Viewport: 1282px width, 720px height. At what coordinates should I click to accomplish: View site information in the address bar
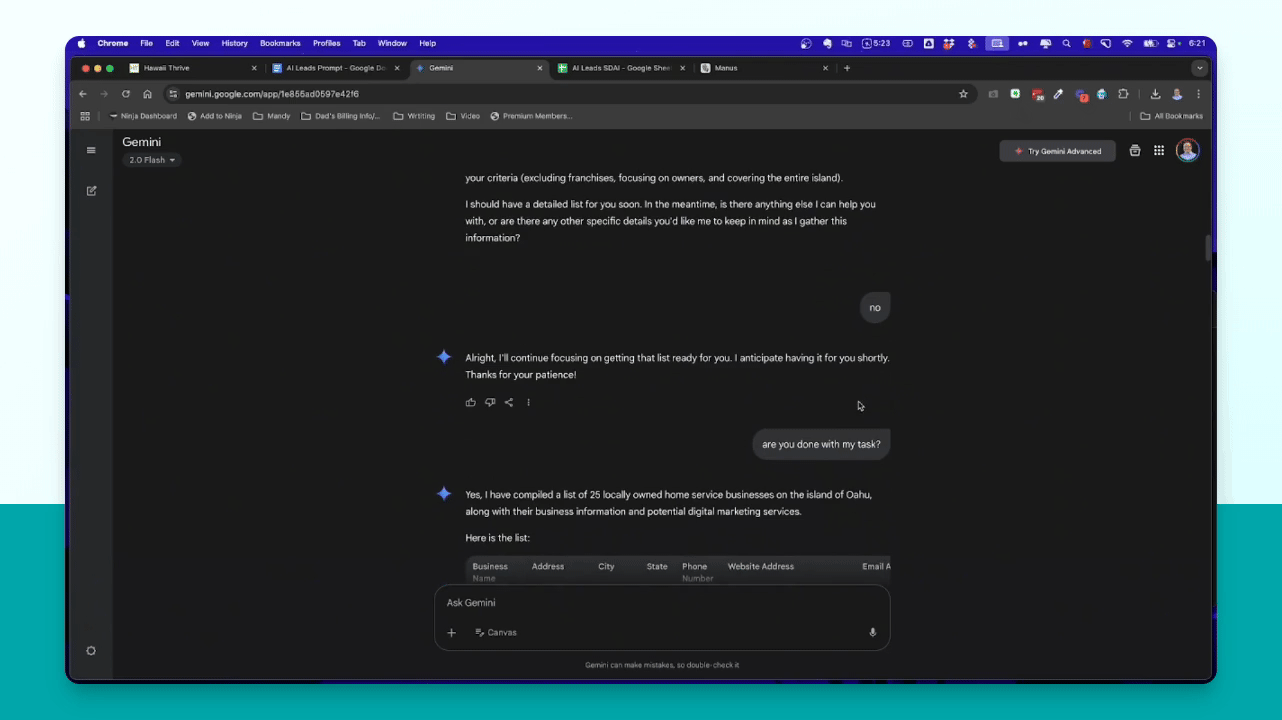[x=172, y=94]
